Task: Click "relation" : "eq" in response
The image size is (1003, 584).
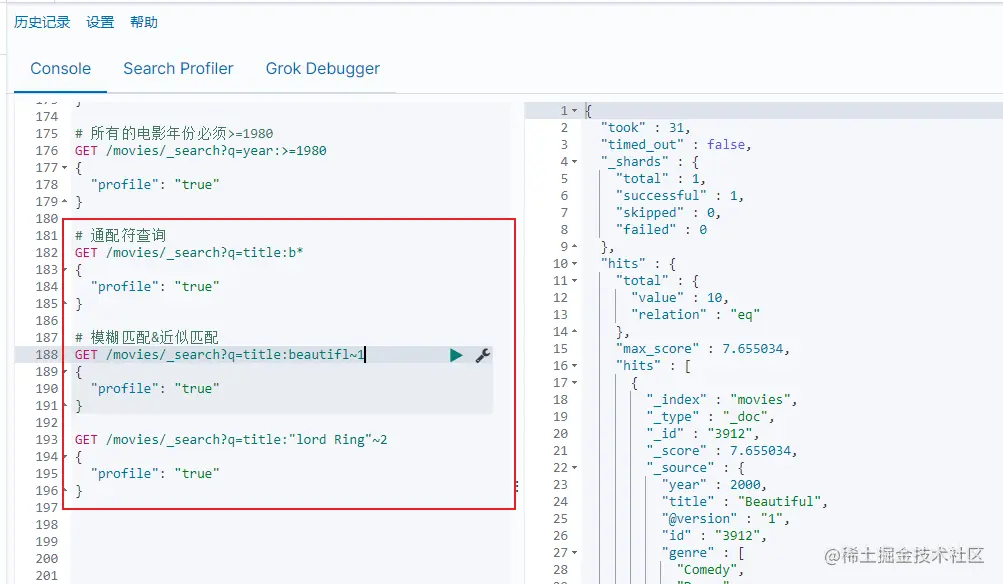Action: [695, 315]
